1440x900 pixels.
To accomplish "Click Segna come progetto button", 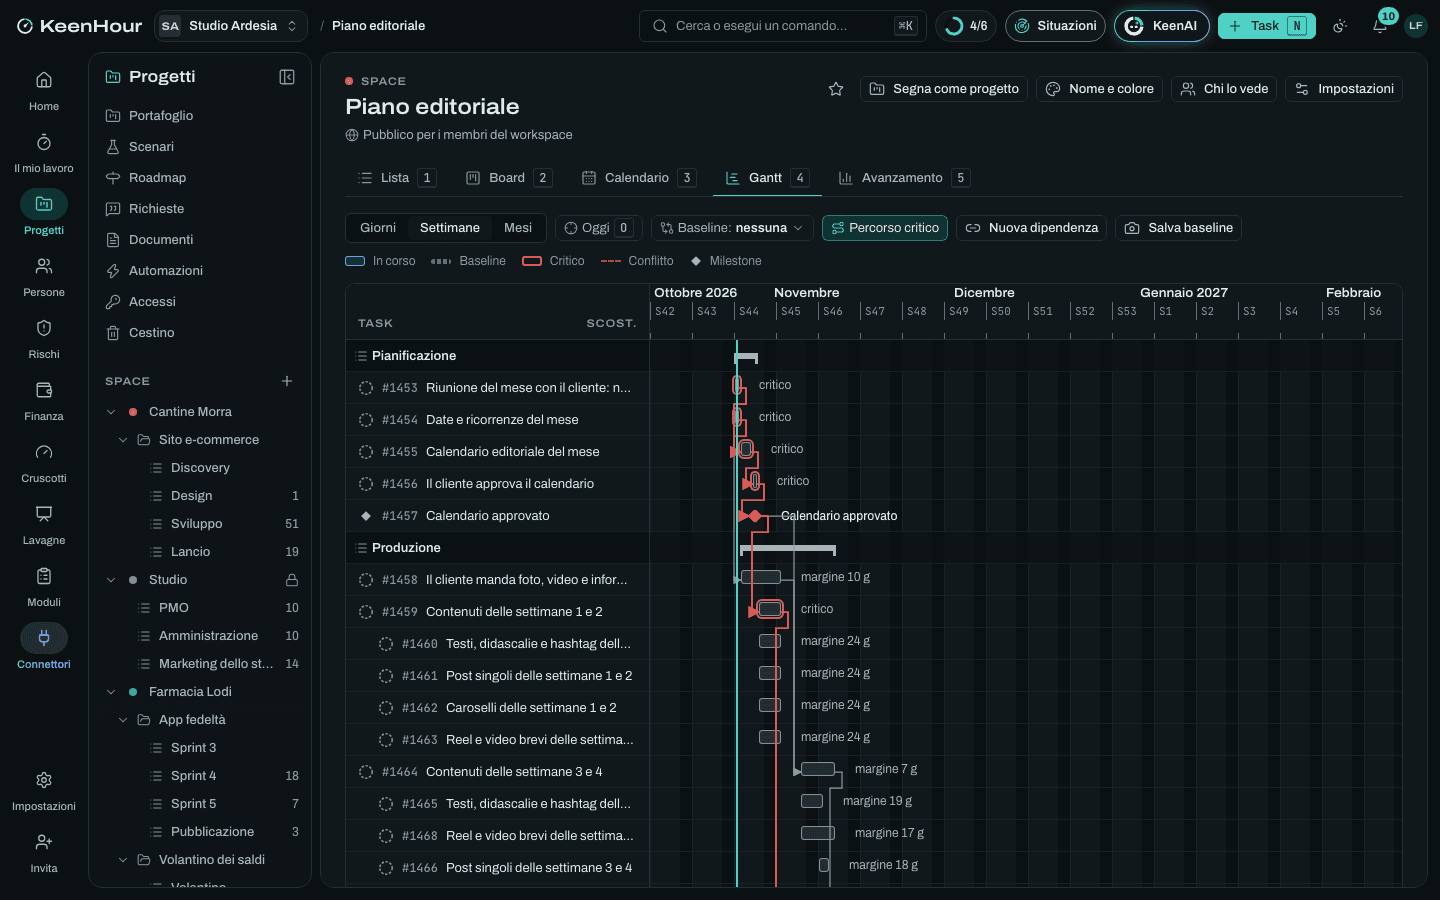I will (944, 89).
